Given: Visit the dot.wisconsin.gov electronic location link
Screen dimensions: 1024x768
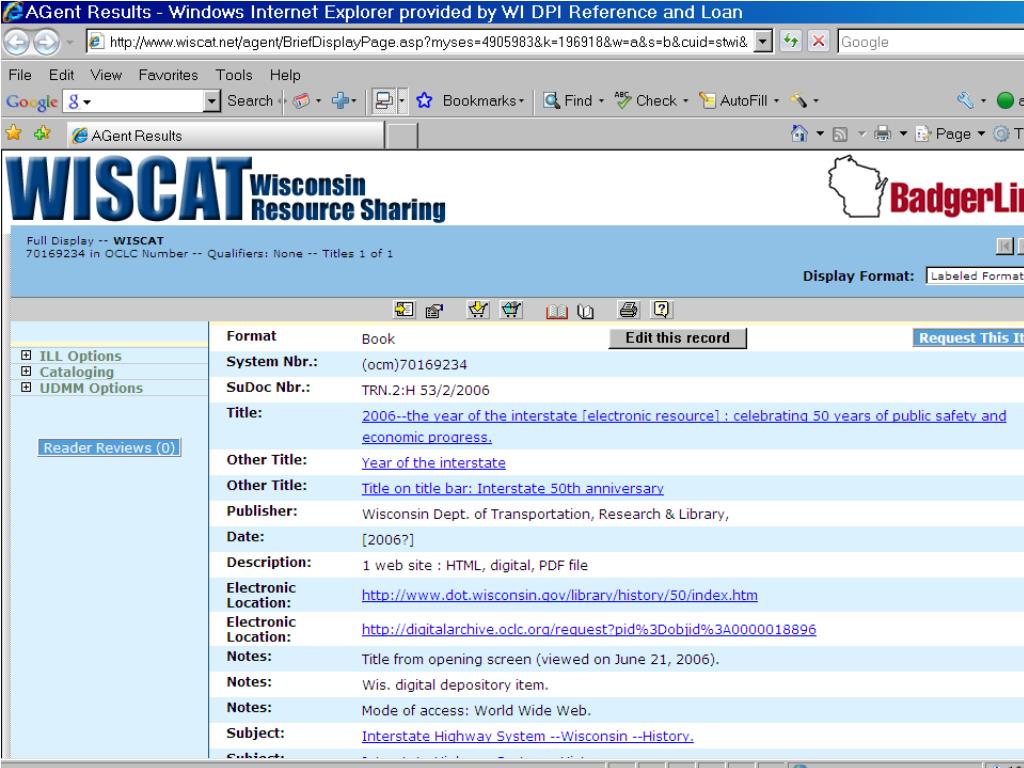Looking at the screenshot, I should click(x=560, y=595).
